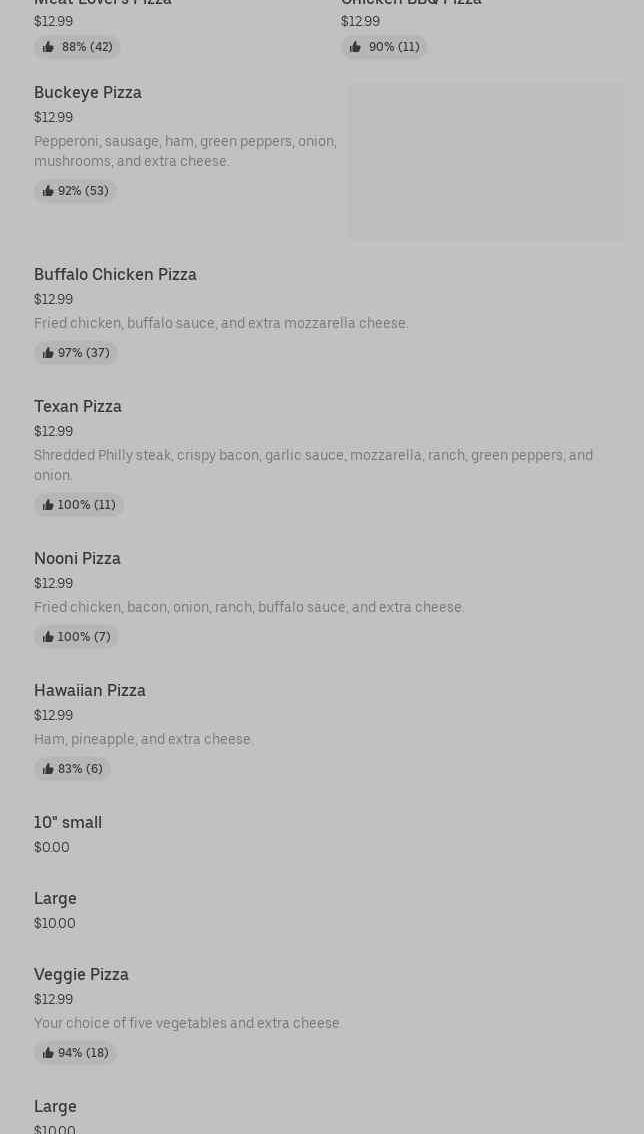Click the thumbs-up icon beside 88% (42)
Image resolution: width=644 pixels, height=1134 pixels.
[x=48, y=47]
